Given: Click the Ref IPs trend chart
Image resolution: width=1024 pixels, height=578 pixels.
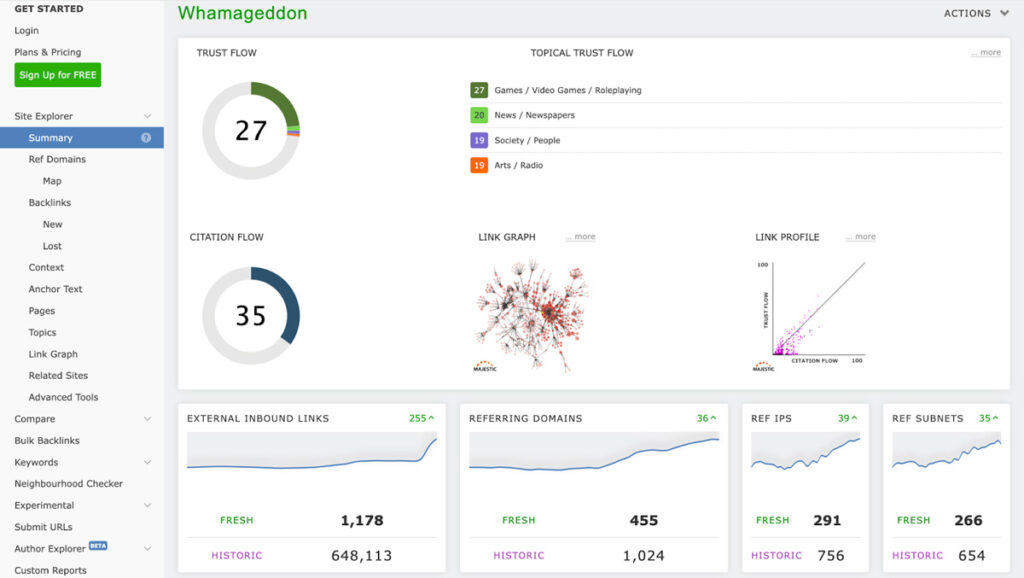Looking at the screenshot, I should pos(805,452).
